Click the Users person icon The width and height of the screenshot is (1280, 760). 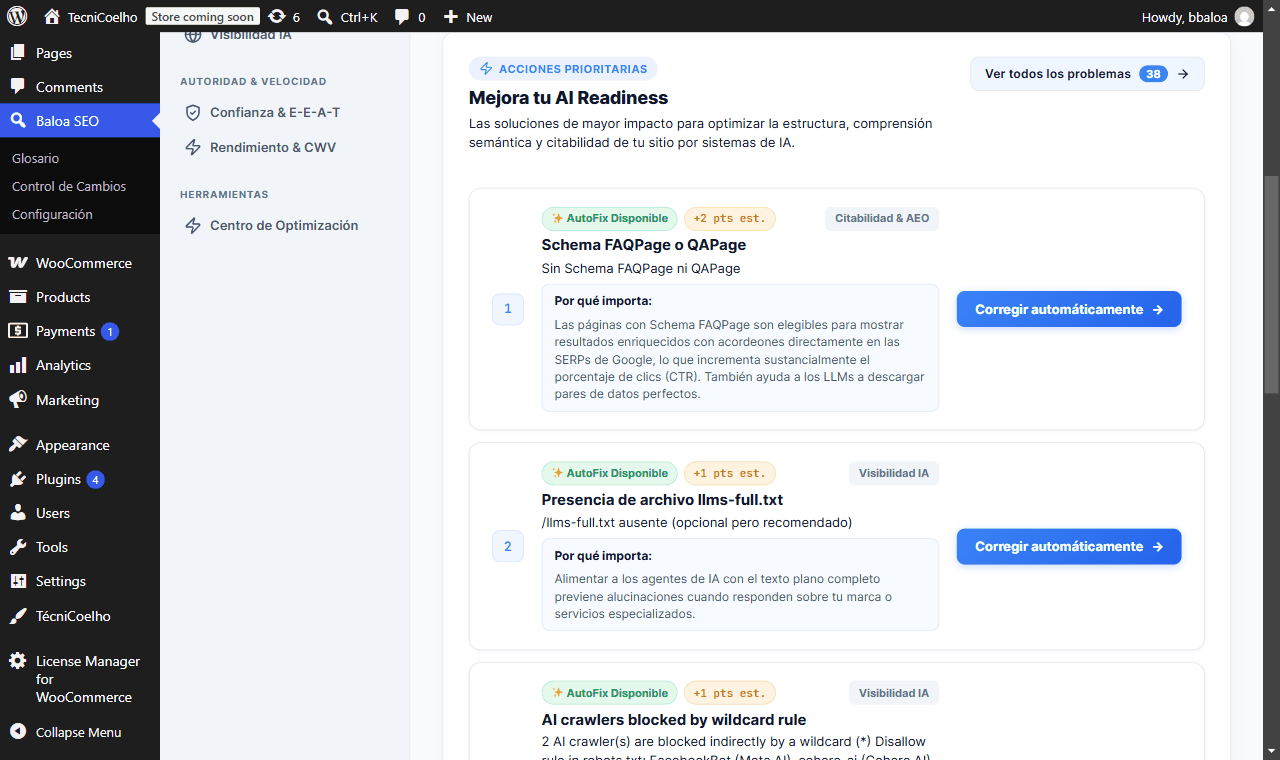tap(18, 513)
